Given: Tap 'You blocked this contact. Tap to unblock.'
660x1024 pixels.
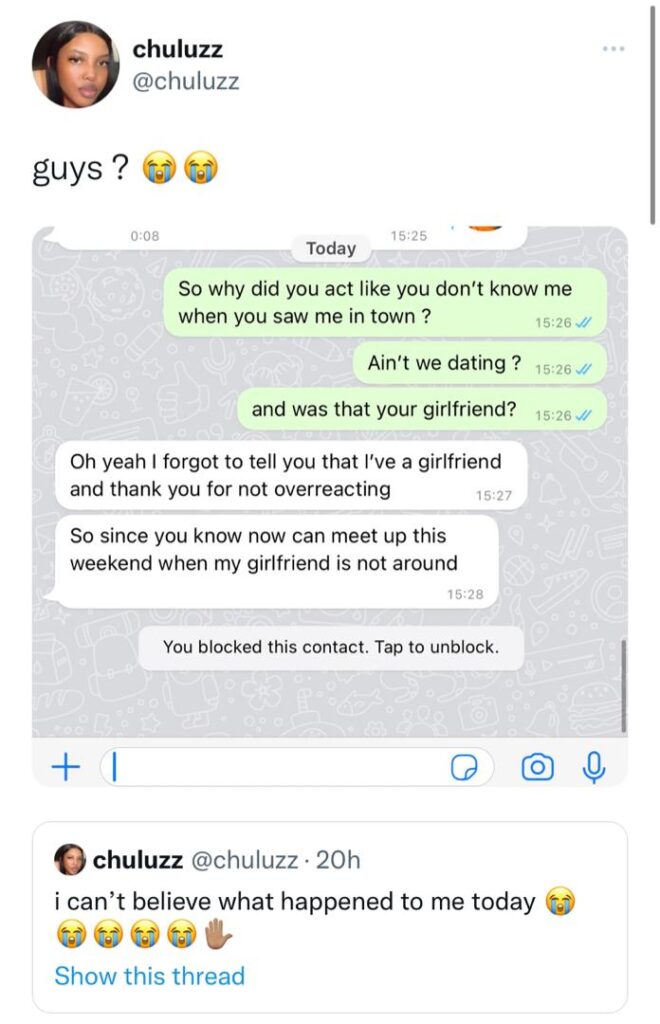Looking at the screenshot, I should tap(331, 647).
